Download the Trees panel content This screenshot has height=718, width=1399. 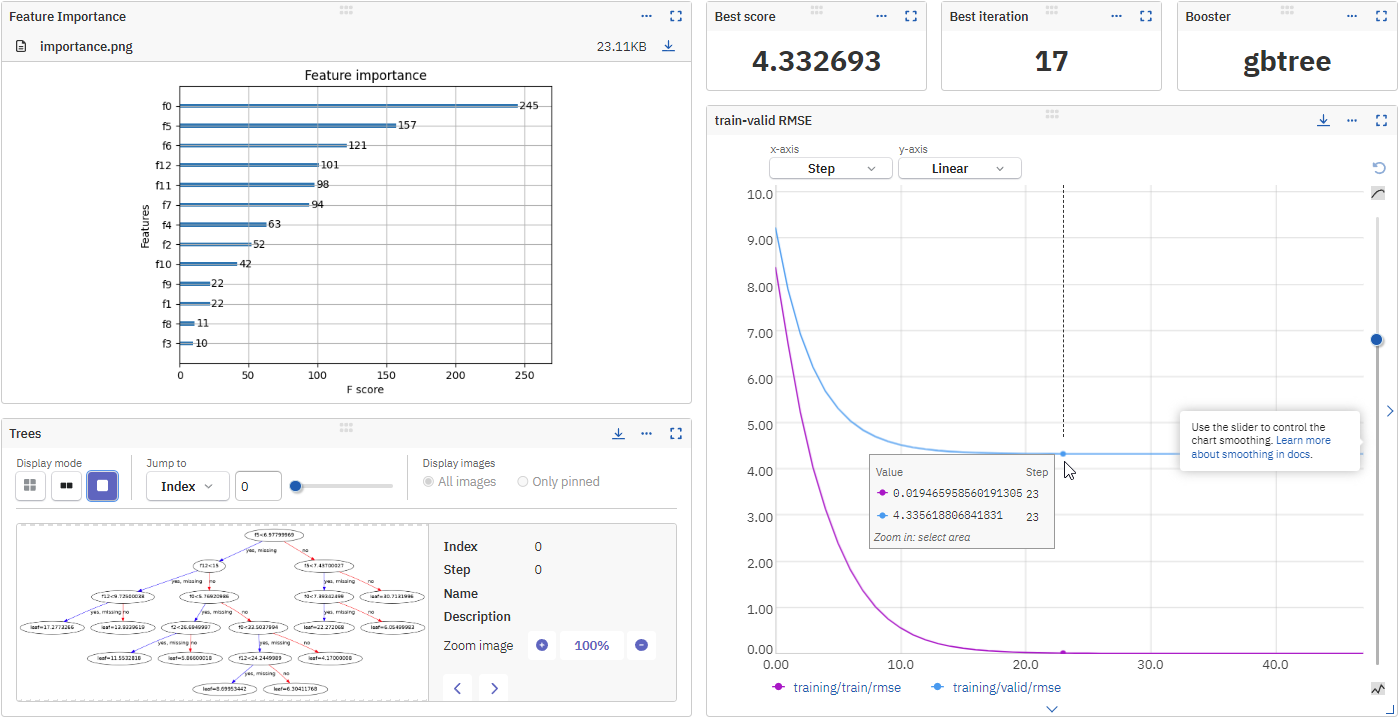pyautogui.click(x=619, y=433)
